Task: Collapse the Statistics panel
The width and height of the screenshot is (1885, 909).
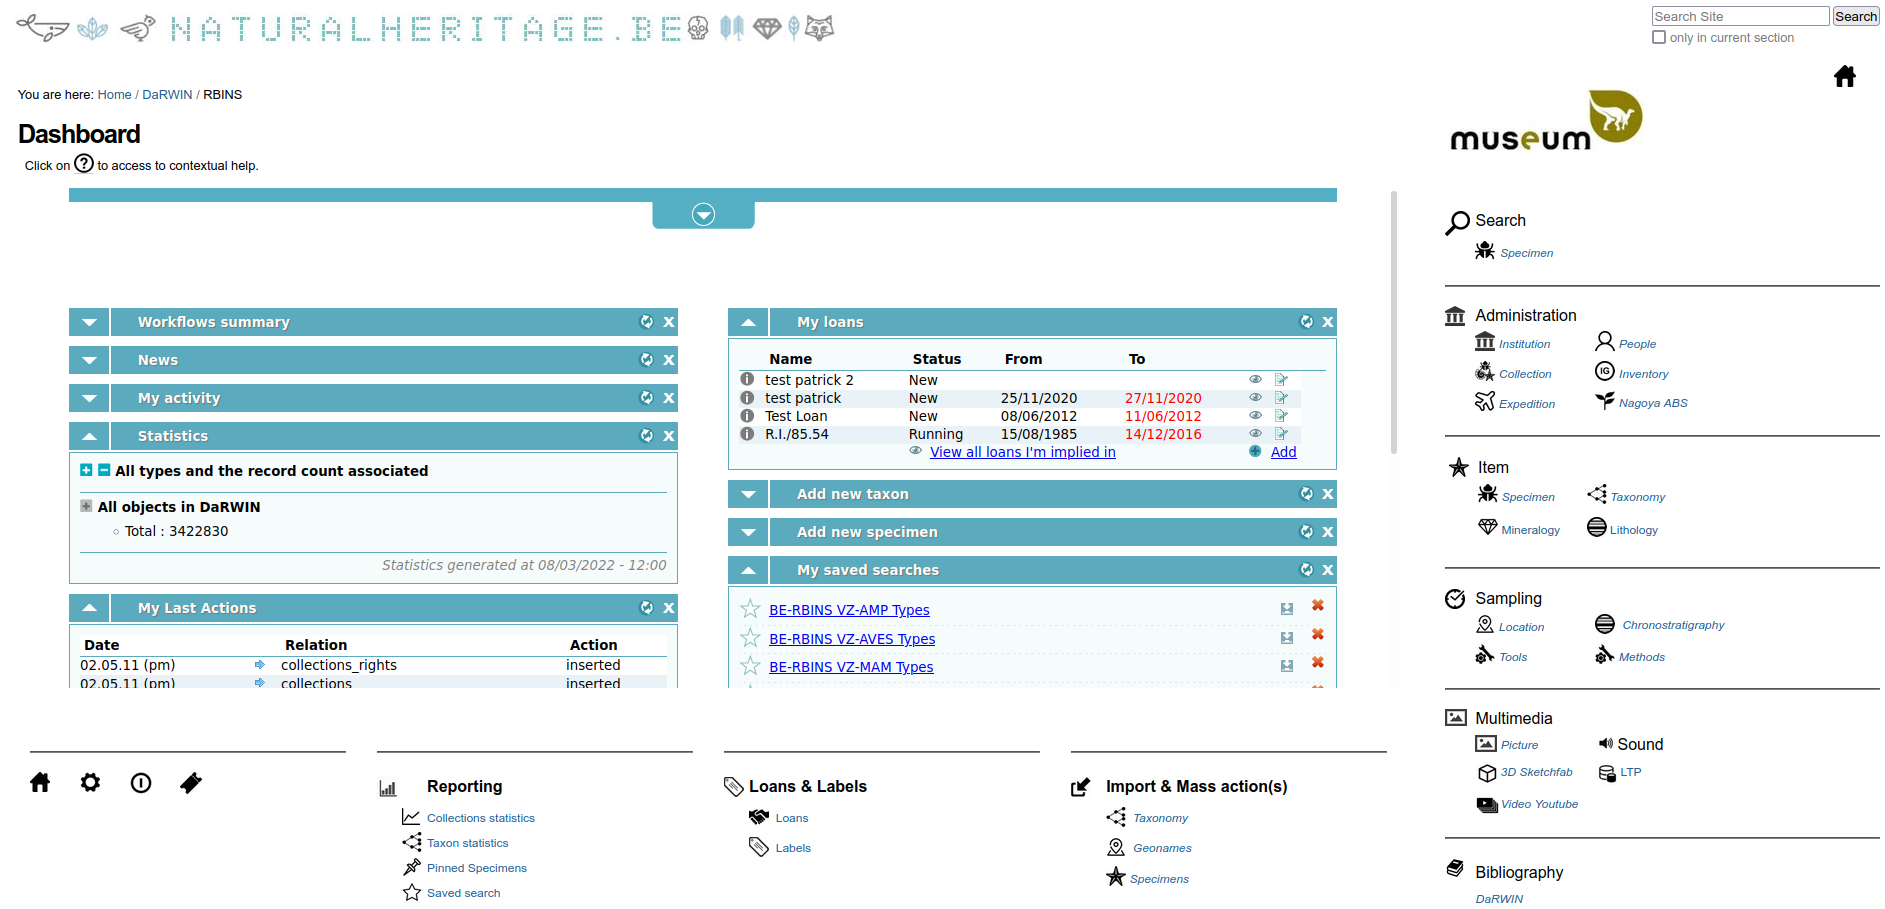Action: click(89, 435)
